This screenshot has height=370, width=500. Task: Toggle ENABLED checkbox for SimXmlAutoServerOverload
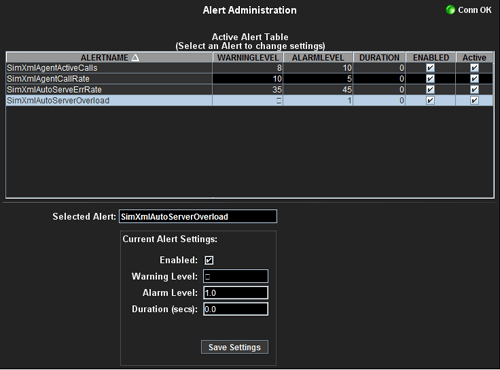pyautogui.click(x=430, y=100)
